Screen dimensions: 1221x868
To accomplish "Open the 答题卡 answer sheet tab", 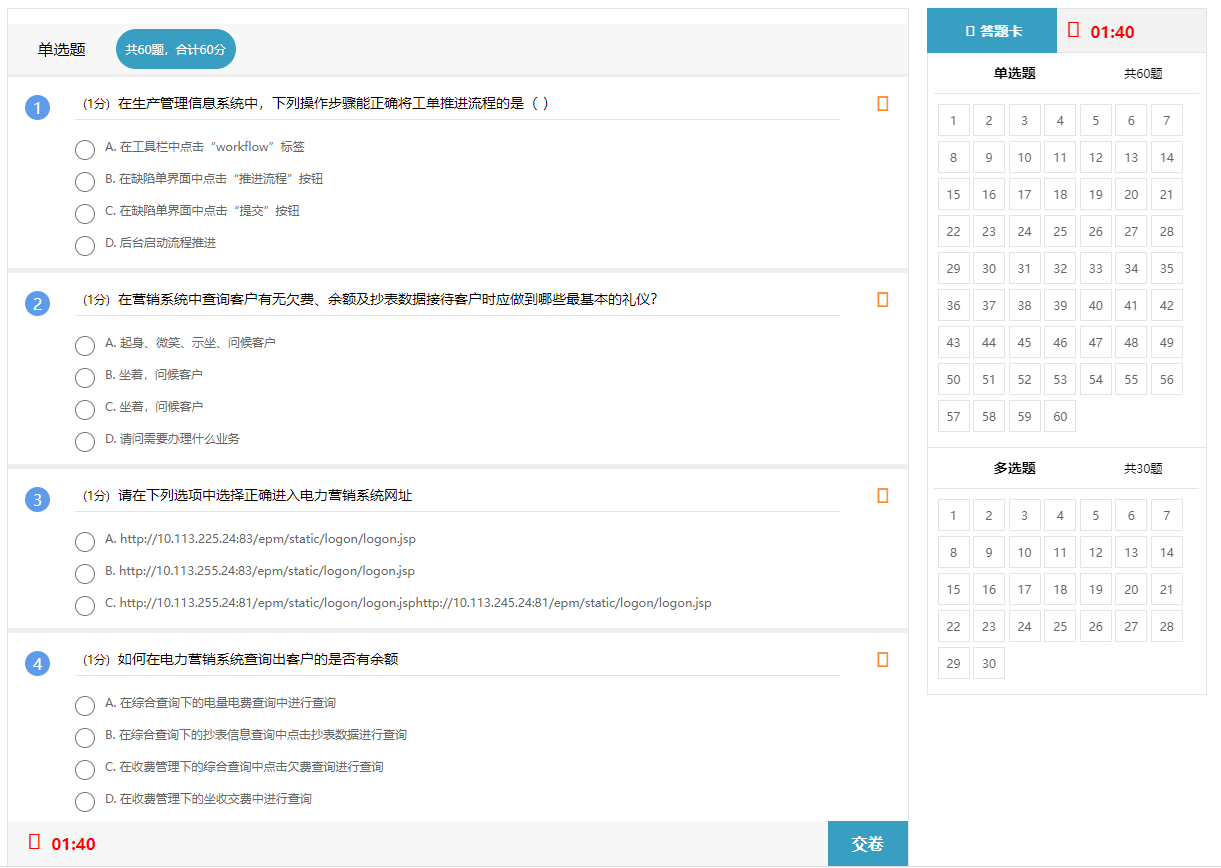I will click(991, 30).
